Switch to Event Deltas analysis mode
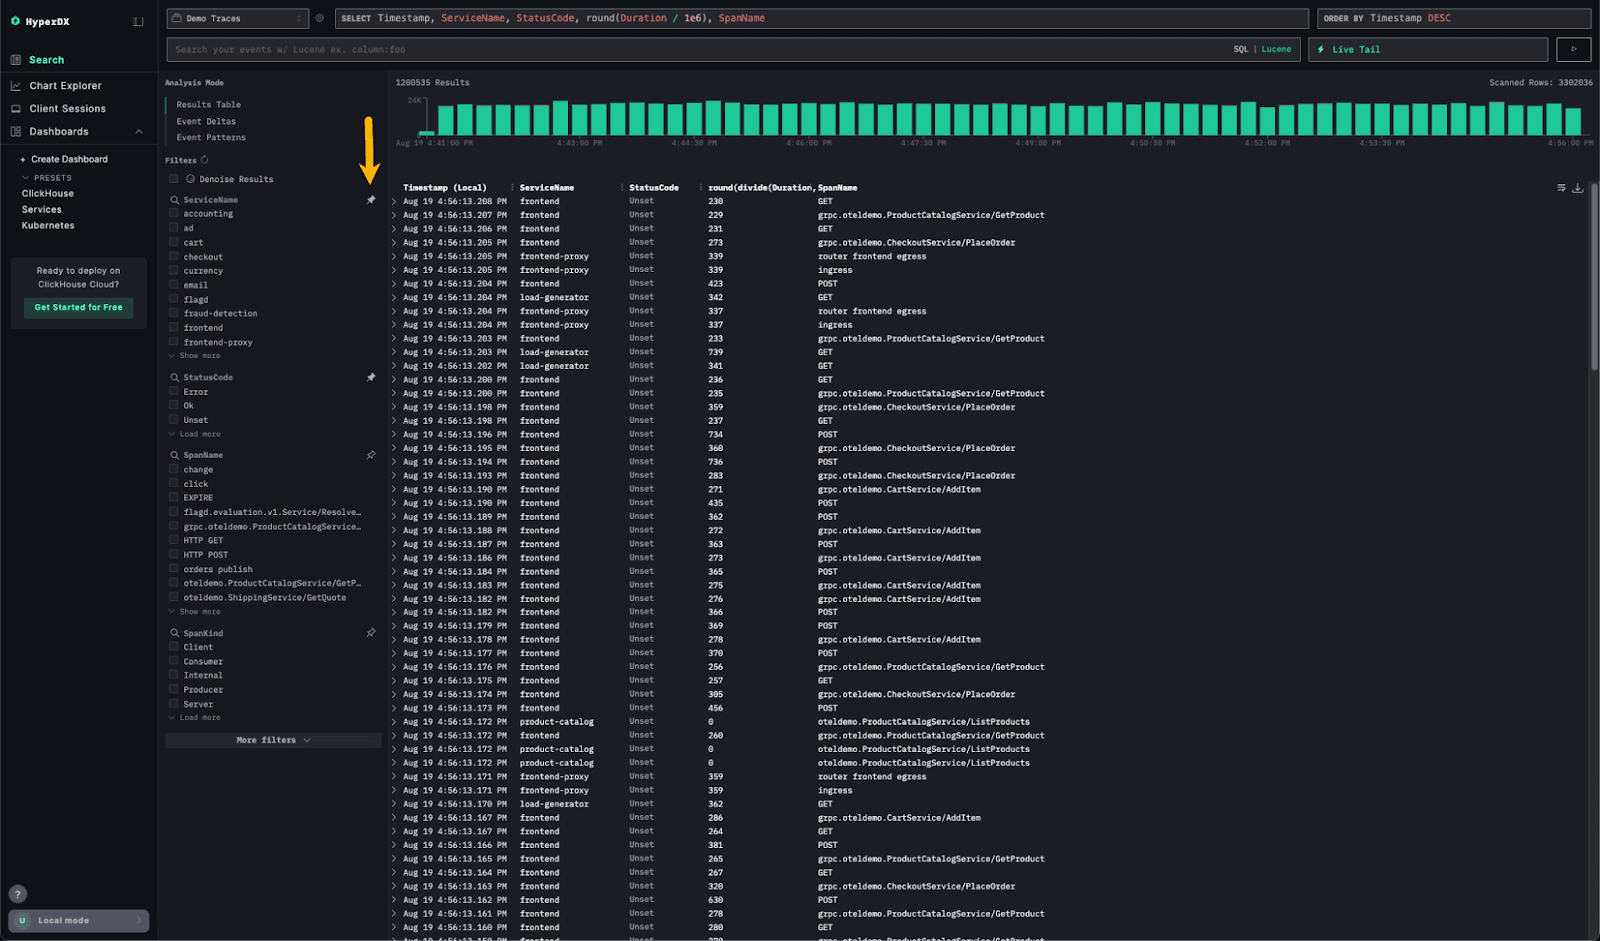1600x941 pixels. tap(206, 121)
